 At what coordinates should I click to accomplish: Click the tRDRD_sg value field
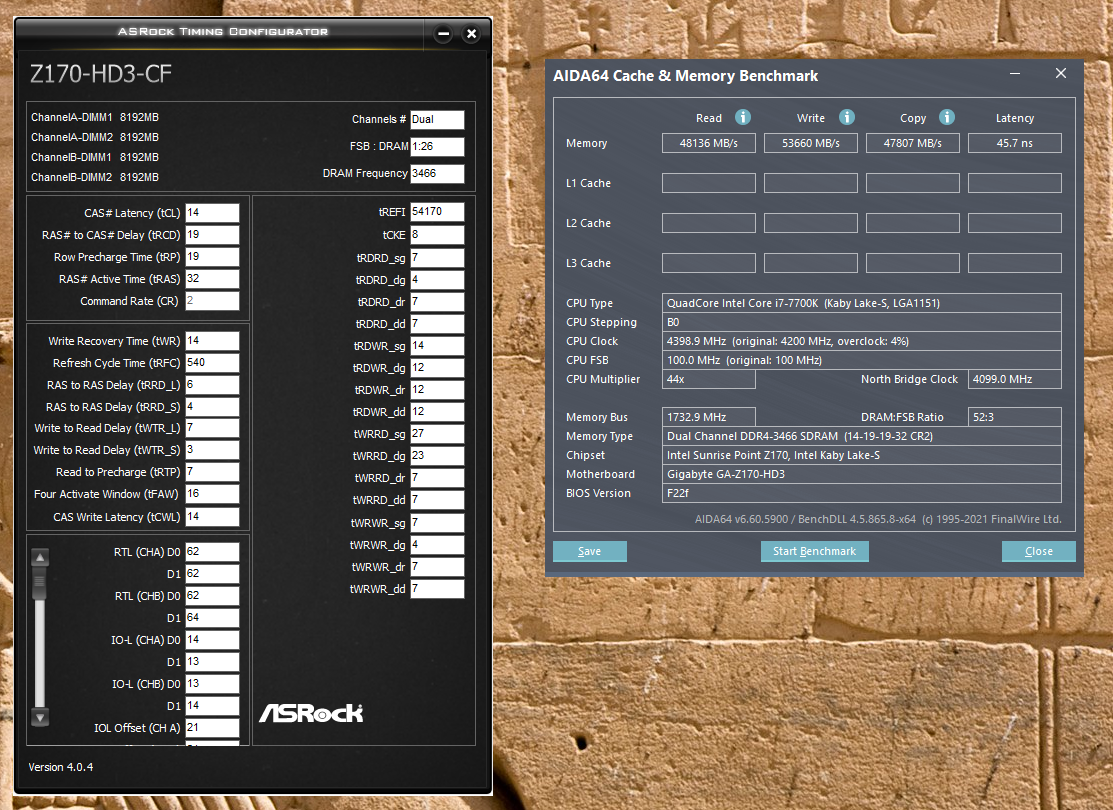(437, 258)
